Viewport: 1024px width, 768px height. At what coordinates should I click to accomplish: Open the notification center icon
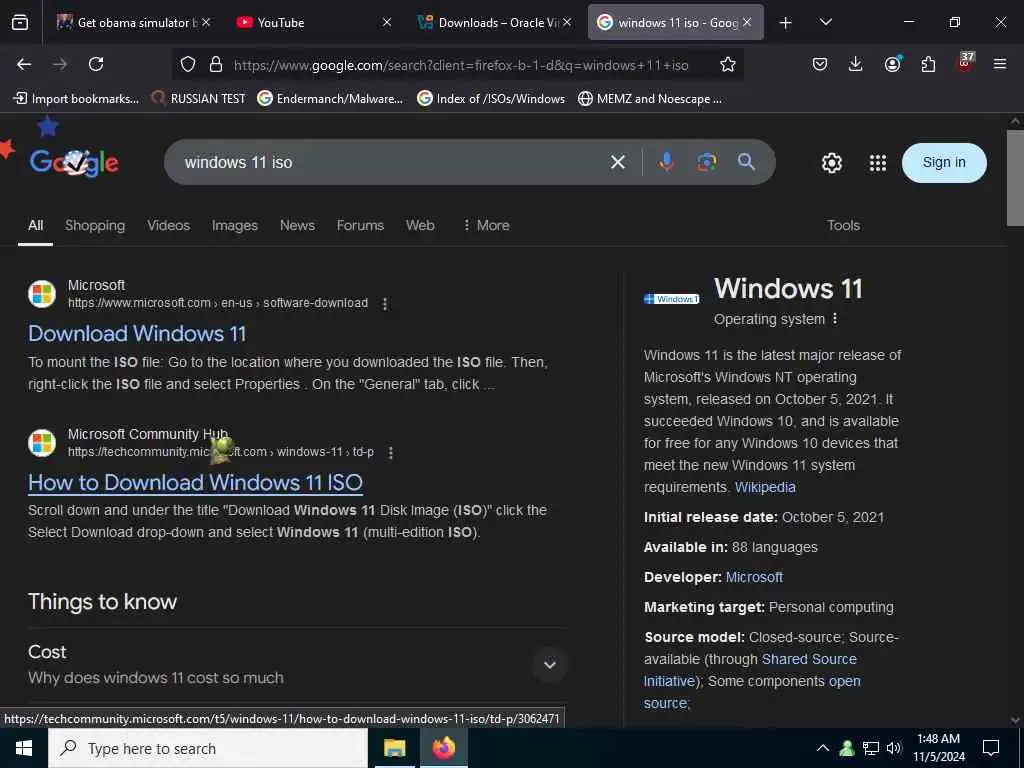(991, 748)
